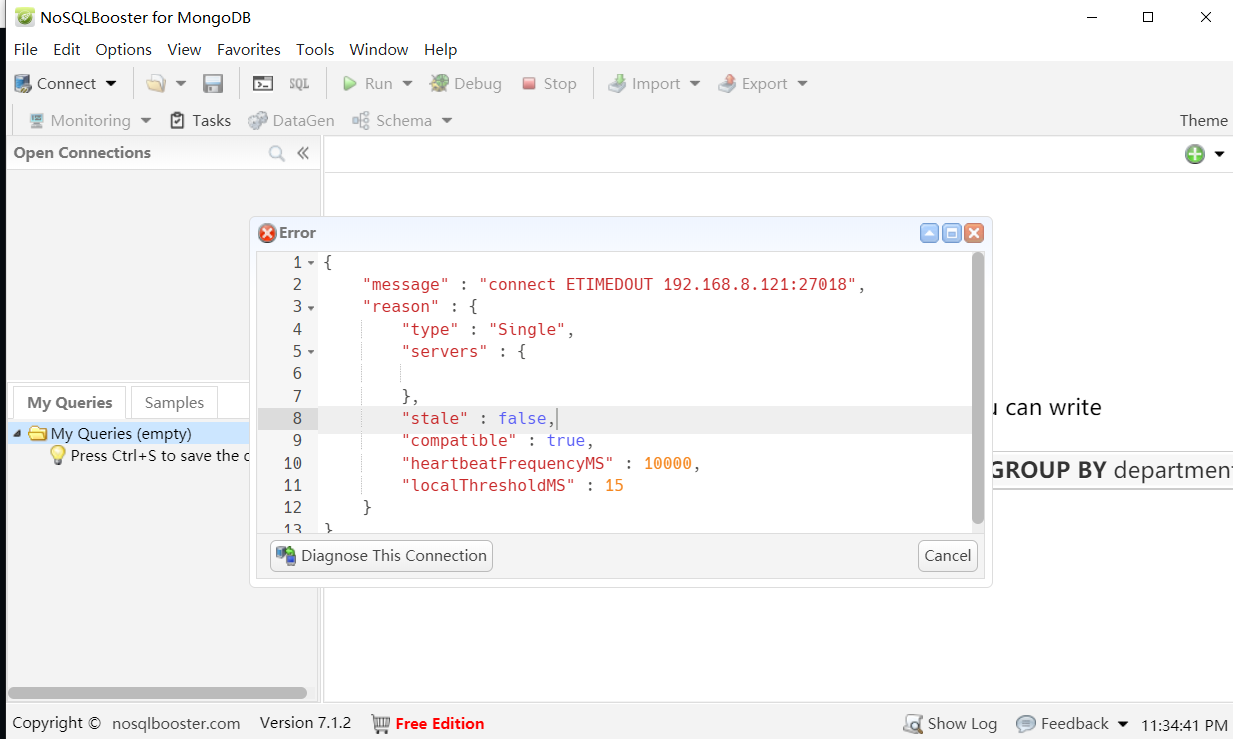Click the green add tab icon

pyautogui.click(x=1195, y=154)
